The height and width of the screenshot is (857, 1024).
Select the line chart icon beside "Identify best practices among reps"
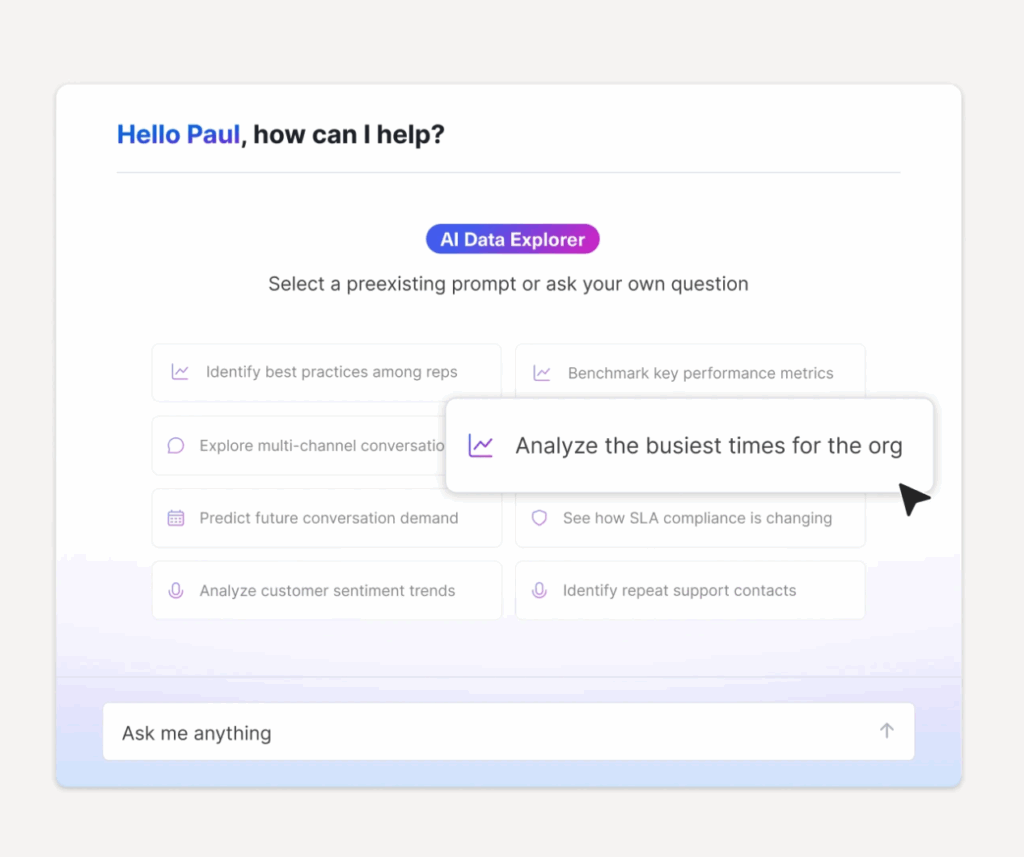tap(180, 372)
